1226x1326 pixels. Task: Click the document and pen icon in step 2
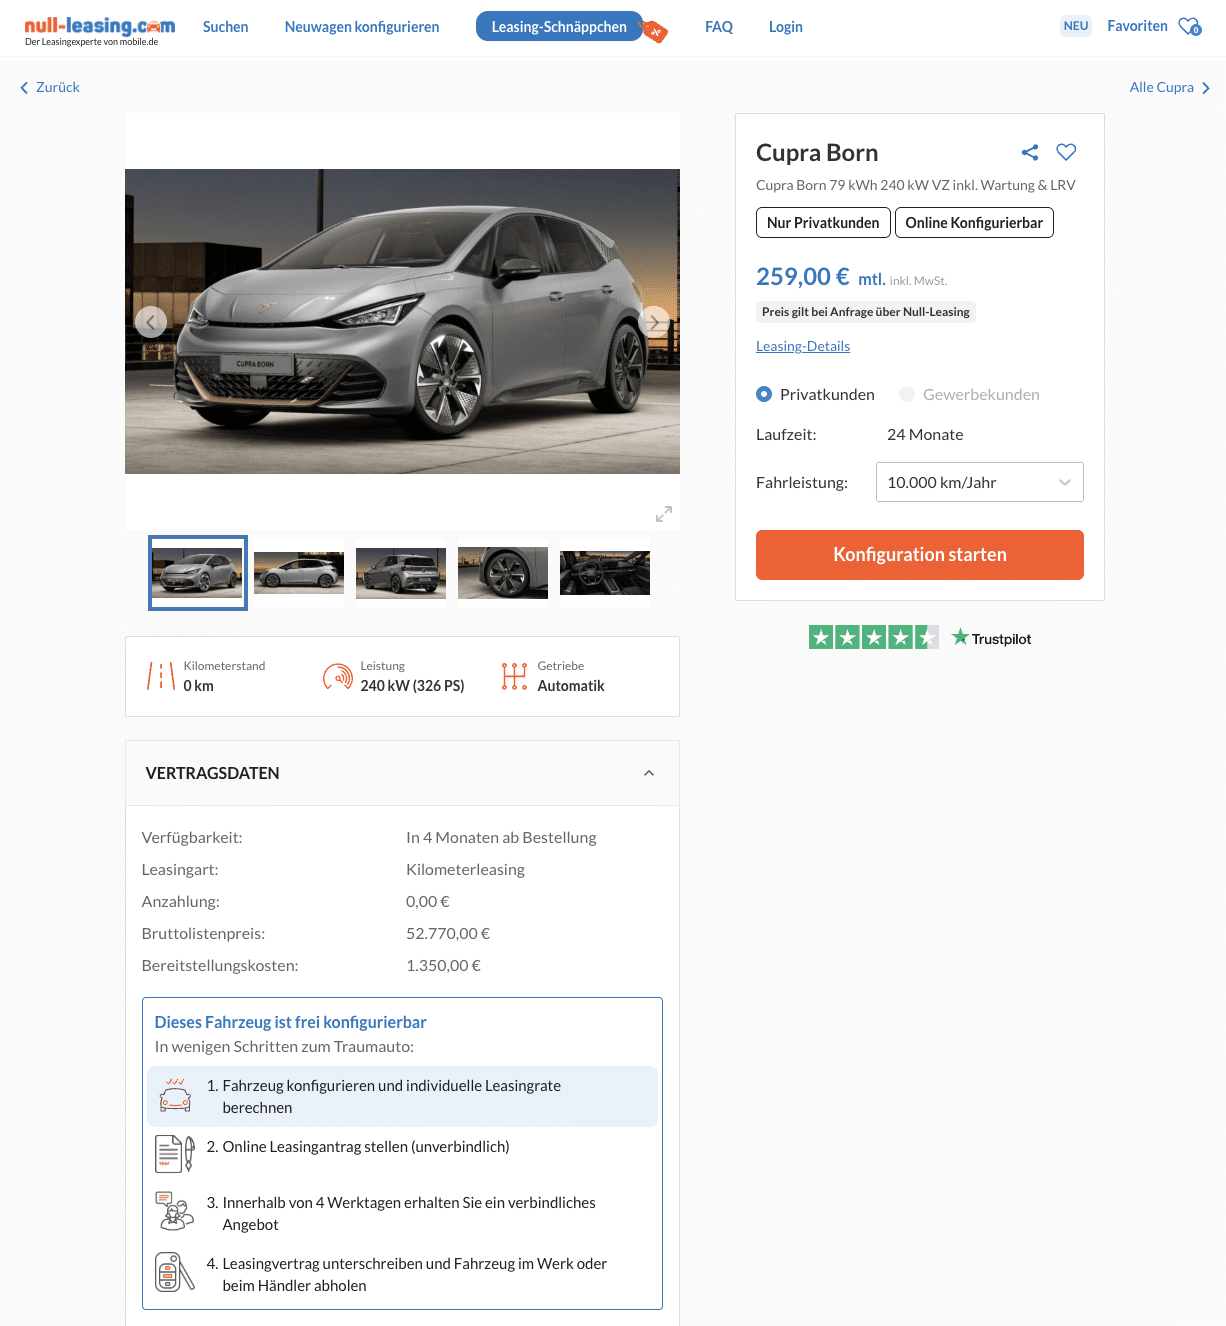175,1154
